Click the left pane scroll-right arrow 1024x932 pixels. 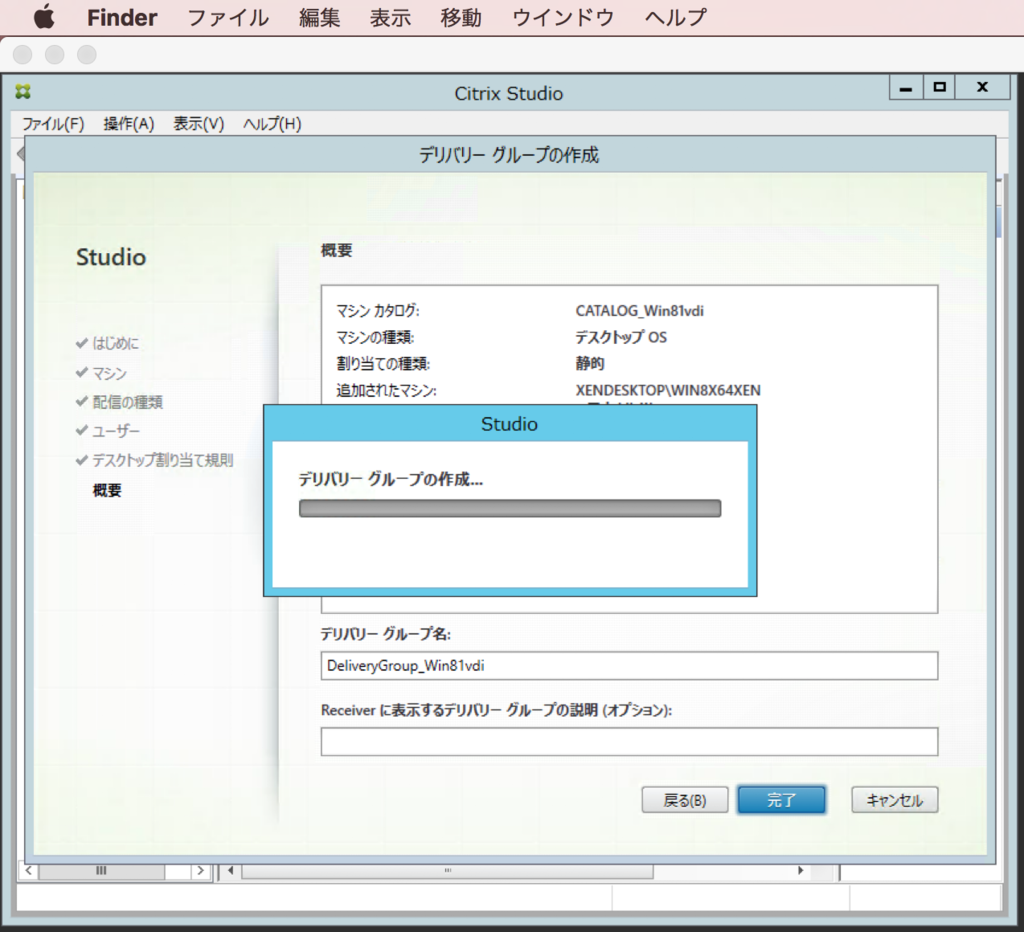(200, 871)
